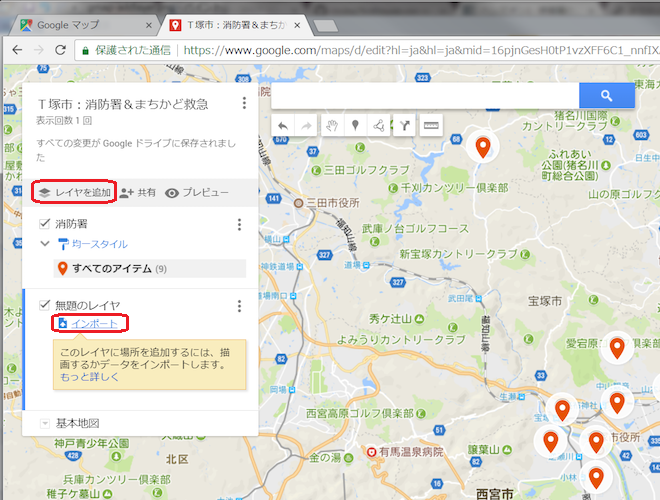
Task: Click the blue search magnifier button
Action: pos(607,96)
